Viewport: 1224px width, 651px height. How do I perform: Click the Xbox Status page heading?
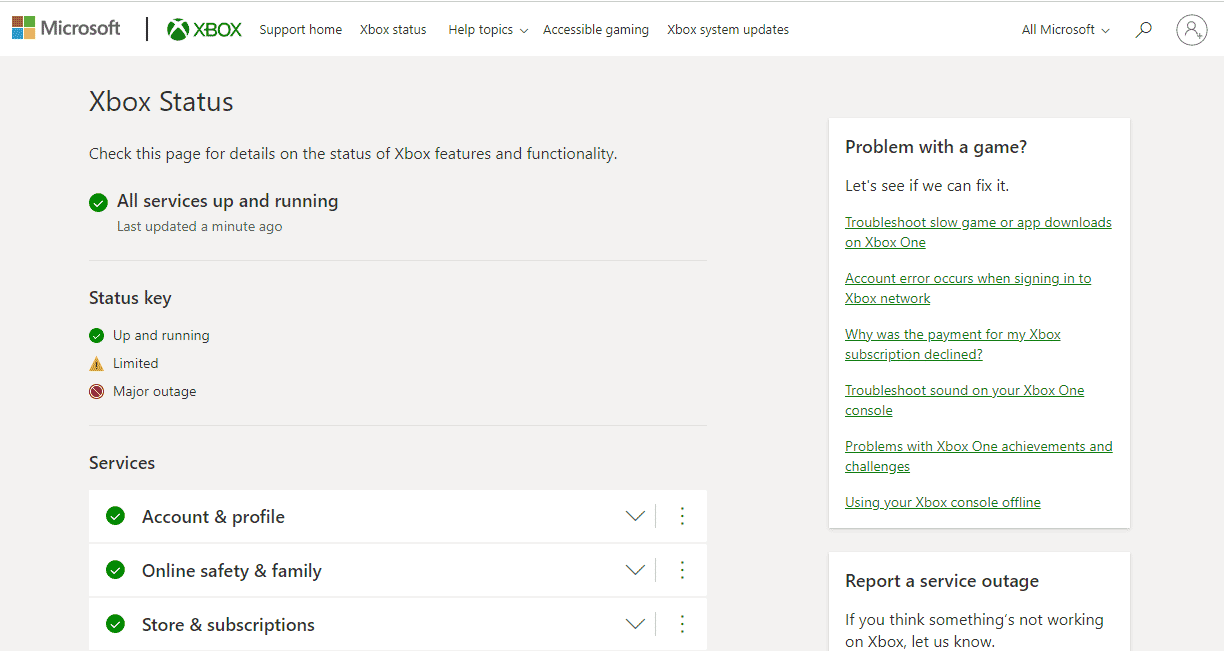(x=161, y=102)
